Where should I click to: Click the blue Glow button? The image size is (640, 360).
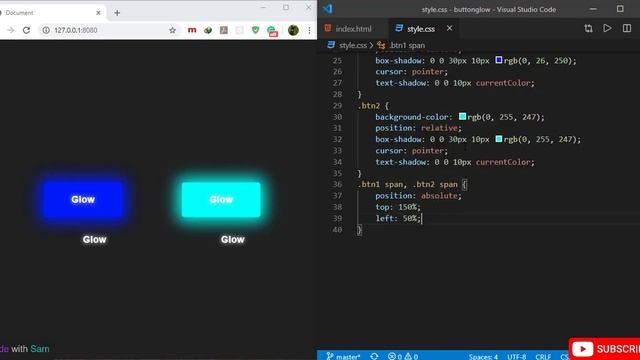[x=83, y=200]
